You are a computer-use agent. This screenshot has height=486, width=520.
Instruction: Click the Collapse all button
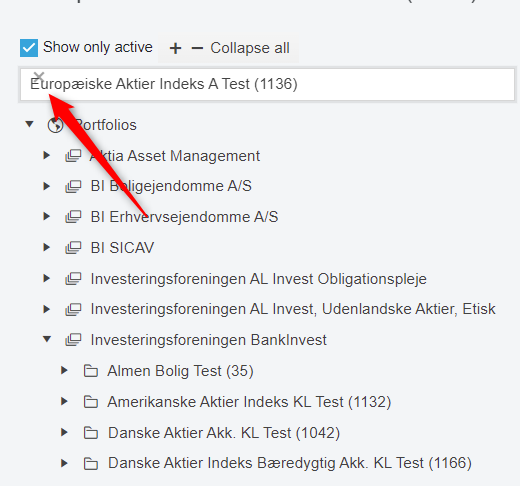tap(250, 48)
